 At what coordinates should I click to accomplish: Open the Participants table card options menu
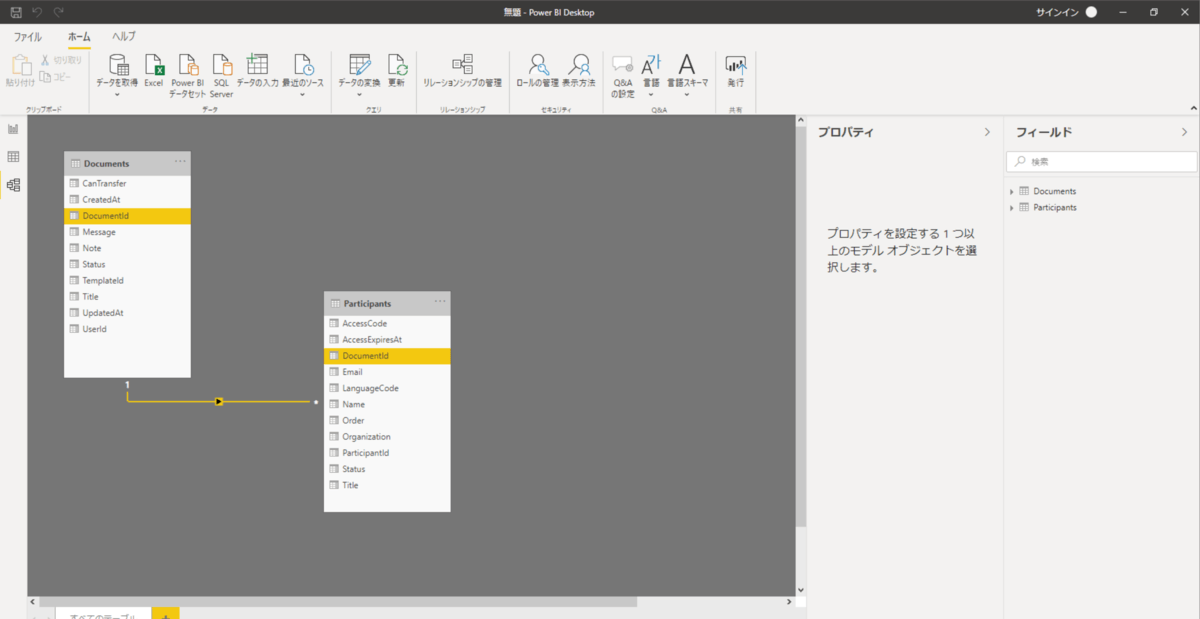[440, 302]
